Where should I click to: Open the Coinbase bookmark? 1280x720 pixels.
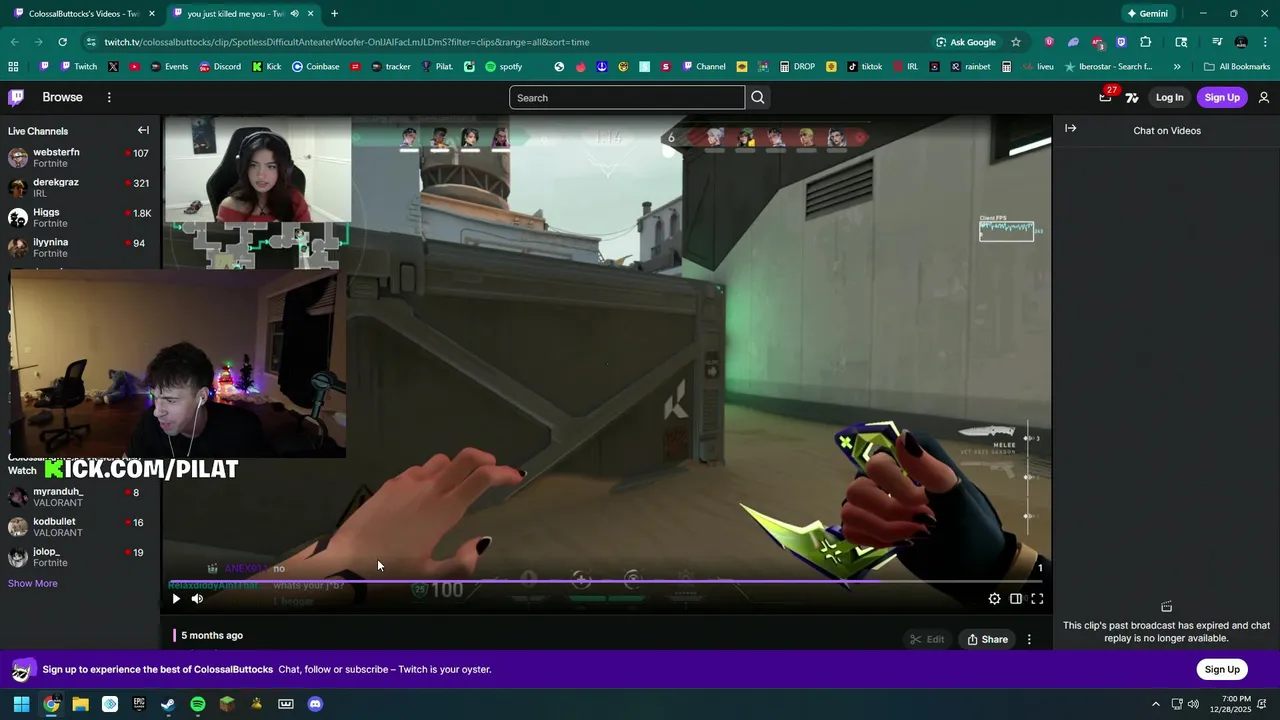click(315, 67)
